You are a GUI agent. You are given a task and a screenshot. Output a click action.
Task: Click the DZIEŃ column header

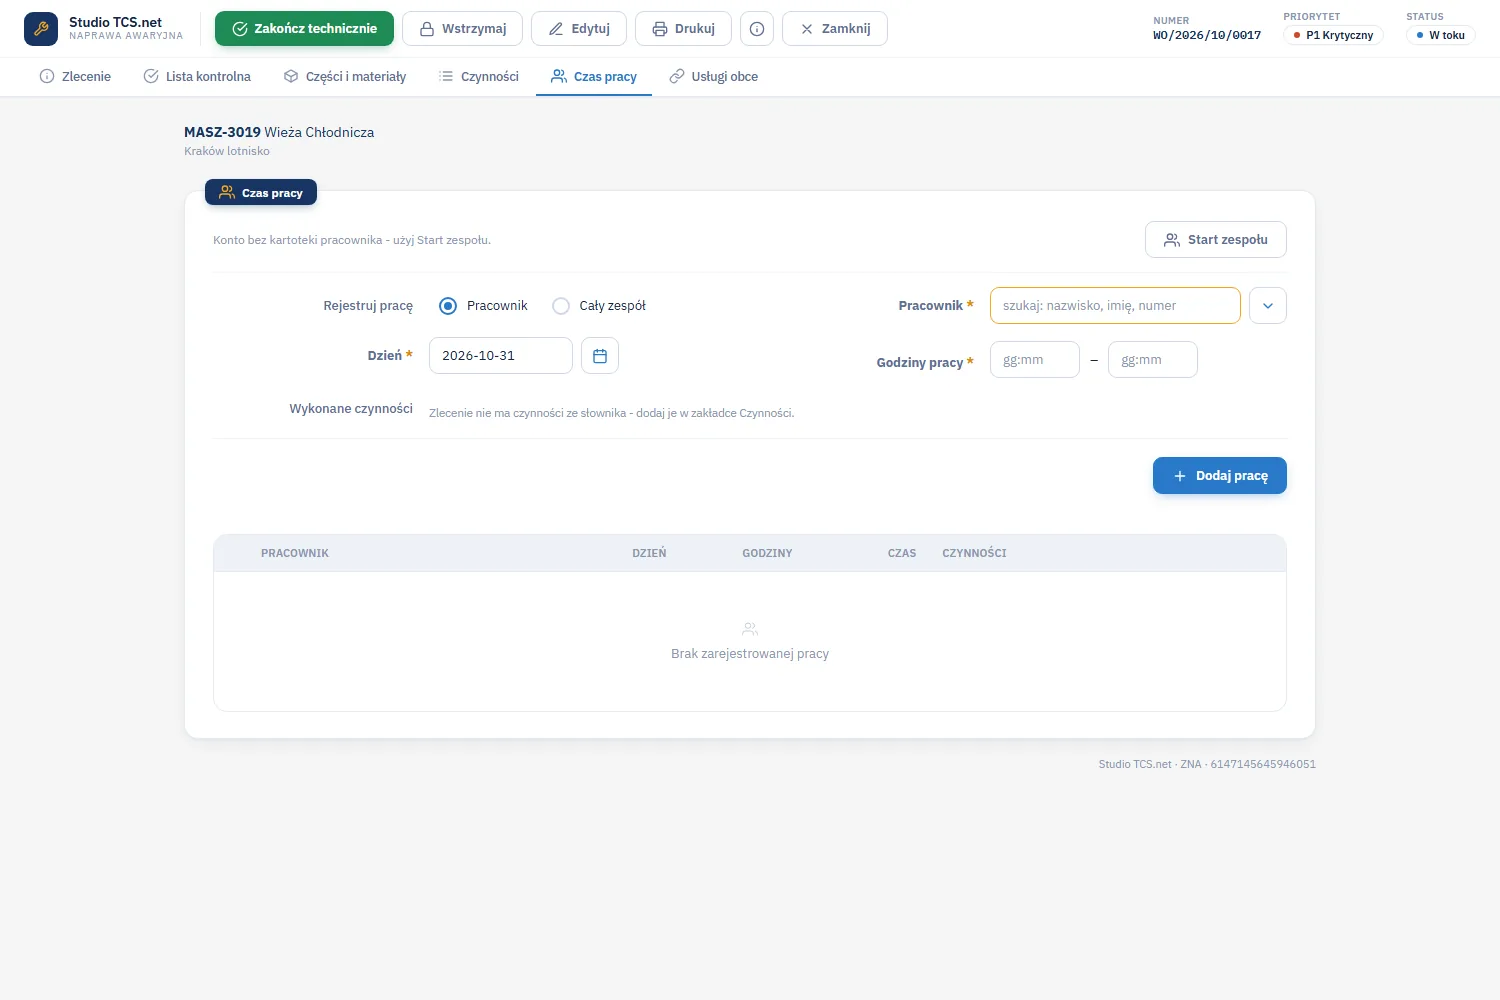tap(649, 553)
